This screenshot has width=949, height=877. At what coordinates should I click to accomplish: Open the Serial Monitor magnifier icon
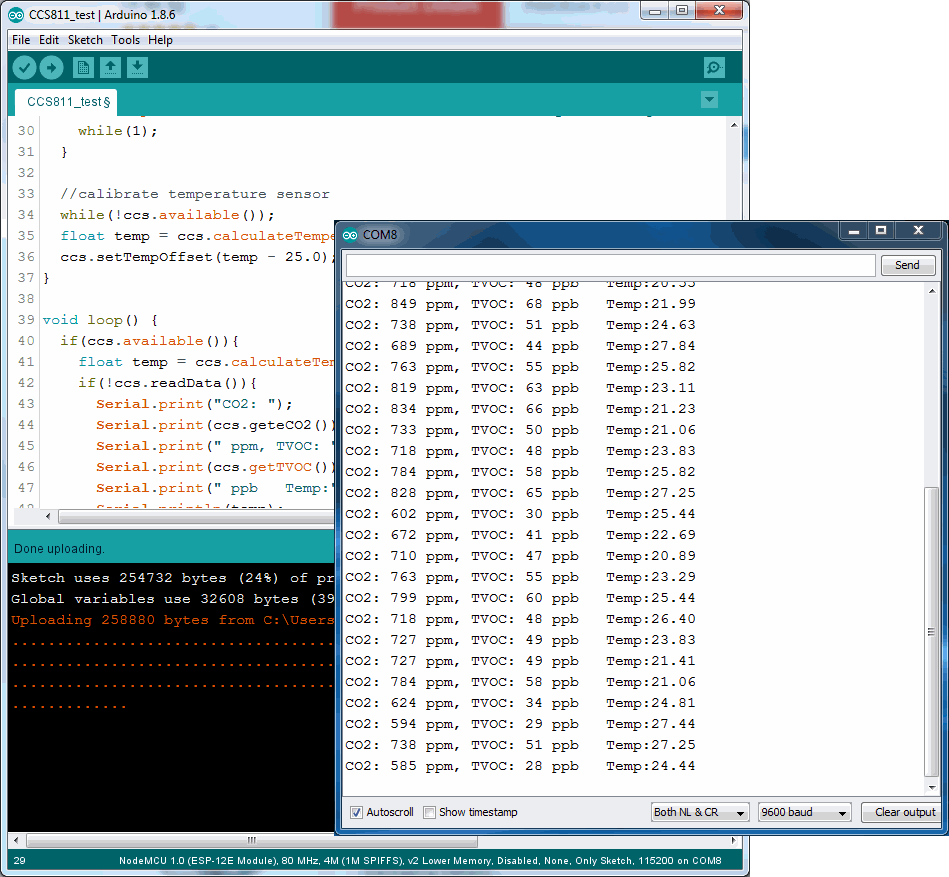pyautogui.click(x=714, y=68)
